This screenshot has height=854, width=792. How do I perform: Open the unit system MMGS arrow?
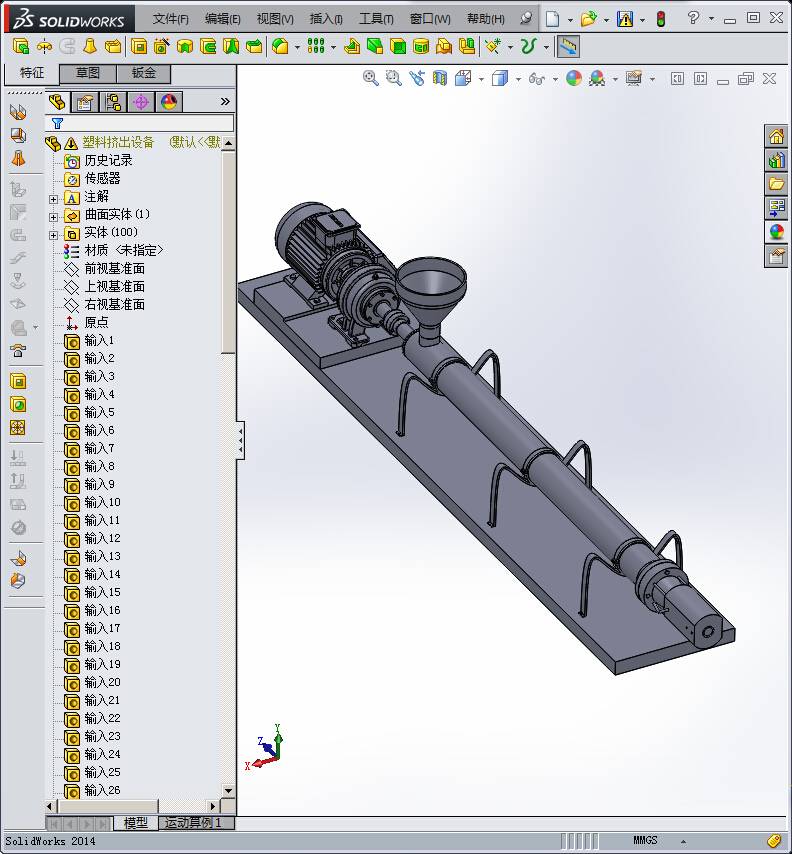[683, 841]
